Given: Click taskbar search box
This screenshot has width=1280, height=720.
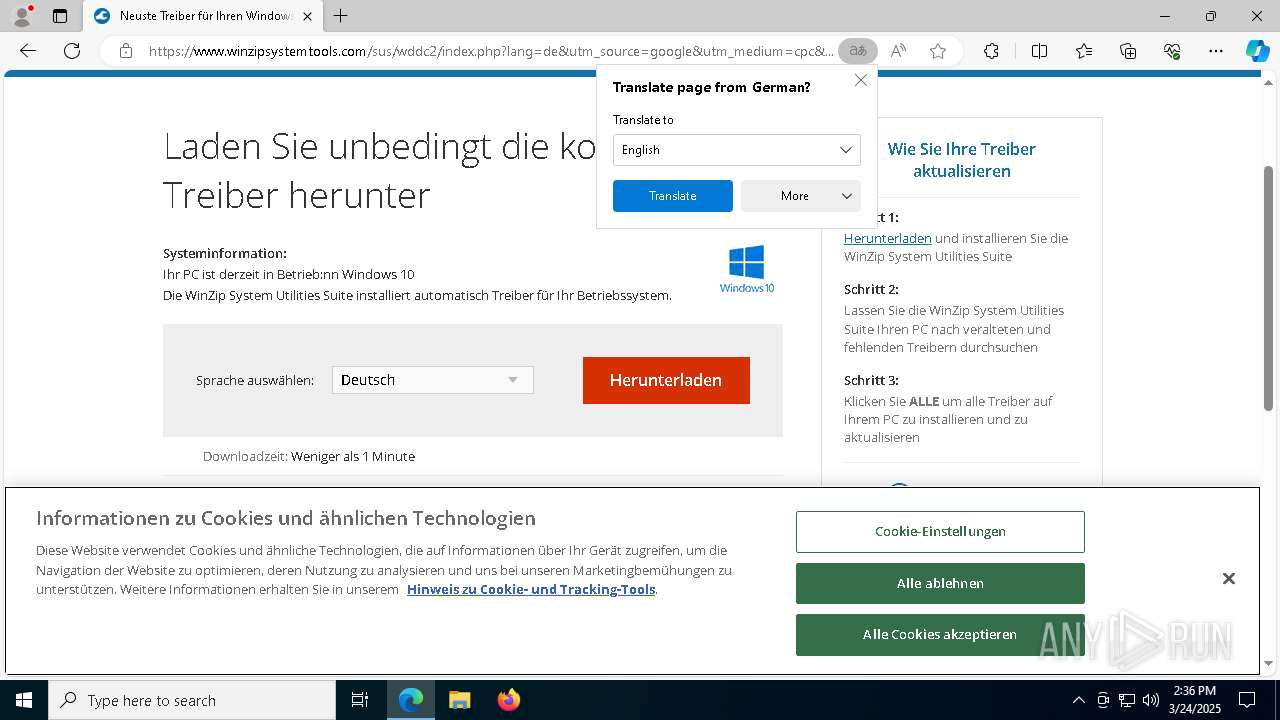Looking at the screenshot, I should click(x=192, y=700).
